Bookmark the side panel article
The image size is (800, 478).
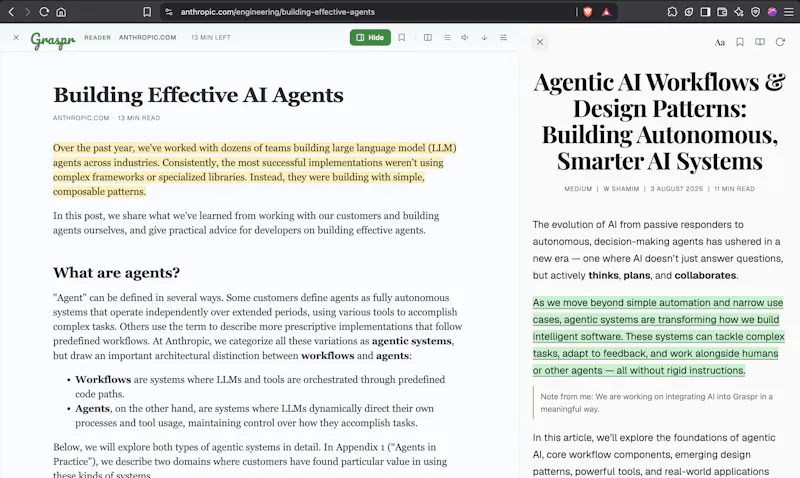(x=740, y=42)
